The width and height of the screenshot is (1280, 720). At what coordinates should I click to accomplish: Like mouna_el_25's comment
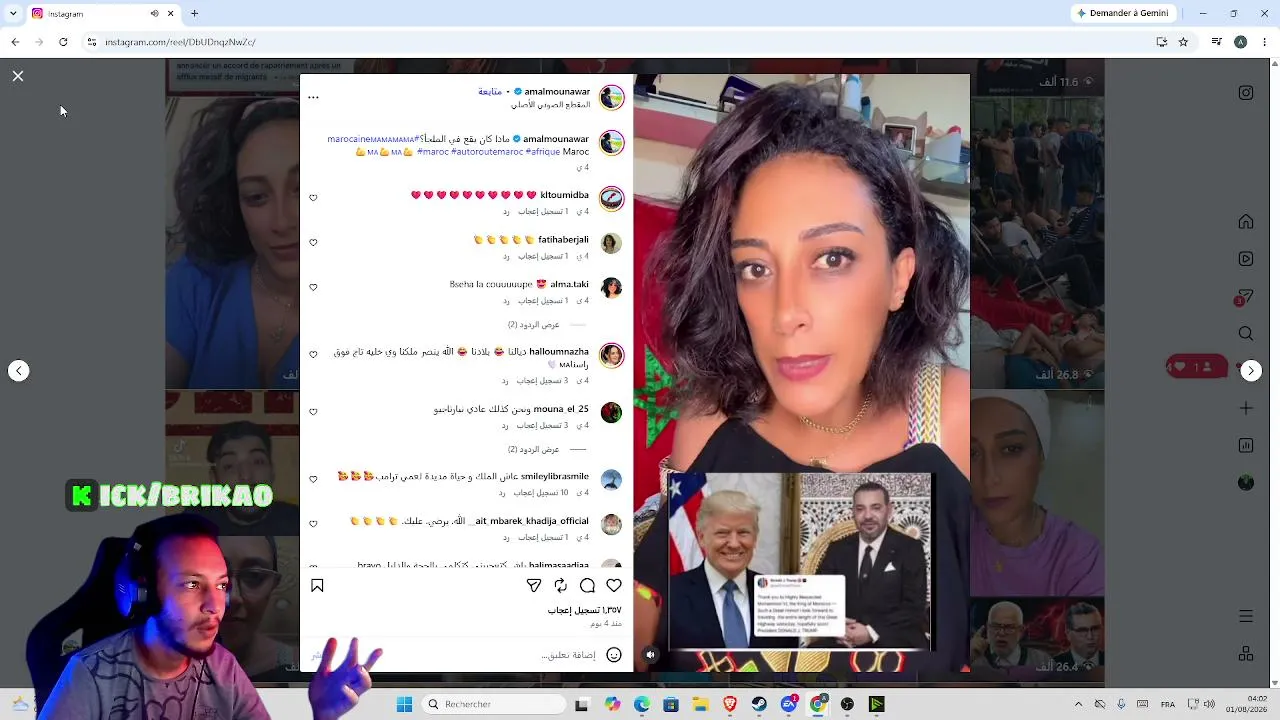click(313, 411)
